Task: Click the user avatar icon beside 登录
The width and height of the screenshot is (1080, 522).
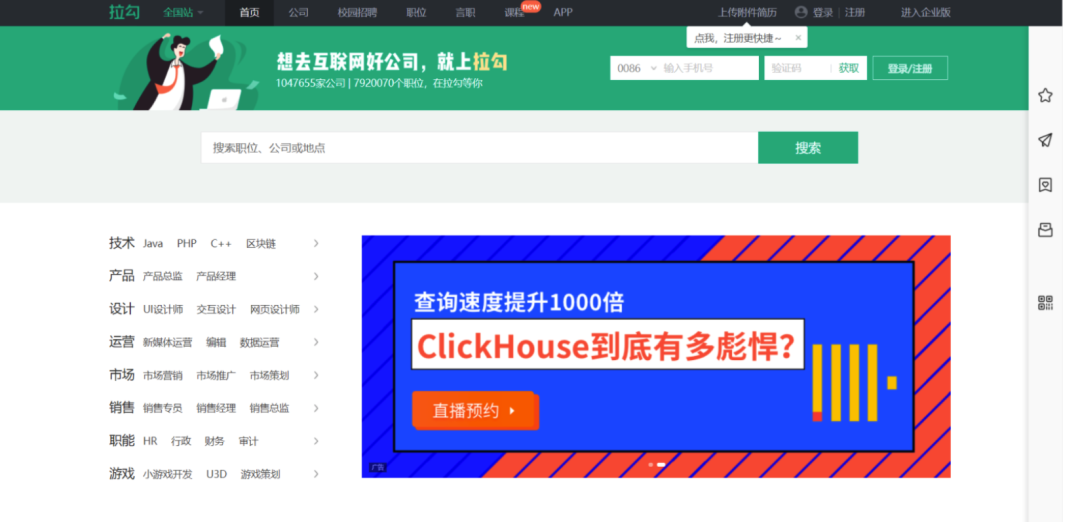Action: pos(800,12)
